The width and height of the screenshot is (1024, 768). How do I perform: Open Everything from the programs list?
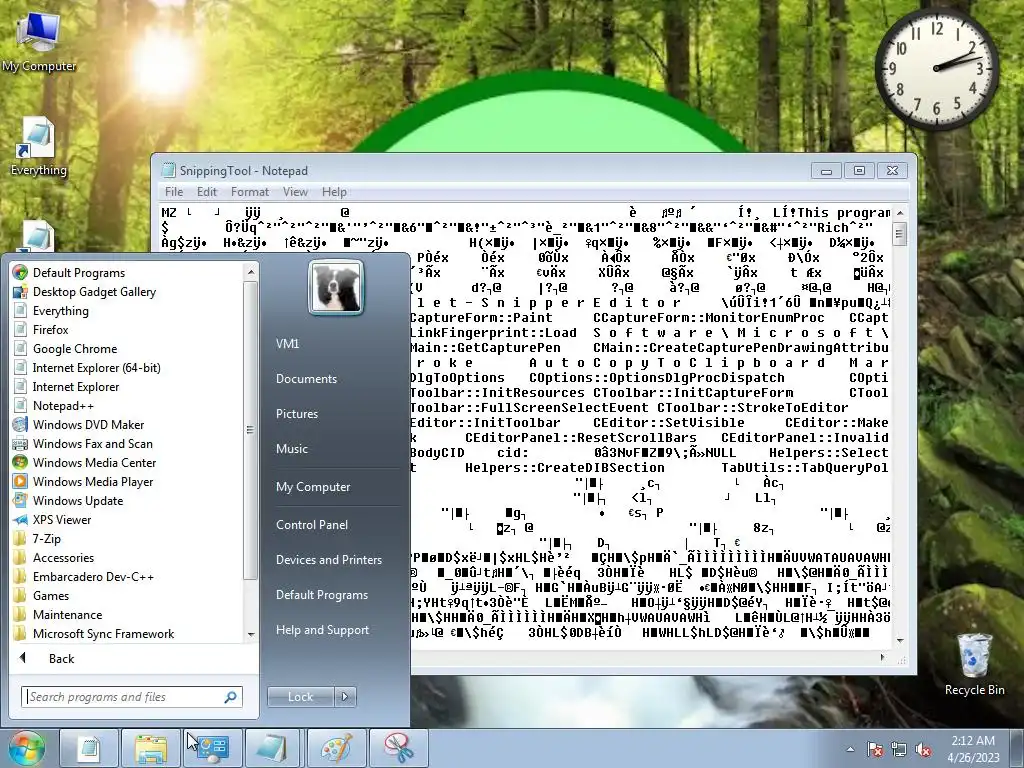tap(61, 311)
